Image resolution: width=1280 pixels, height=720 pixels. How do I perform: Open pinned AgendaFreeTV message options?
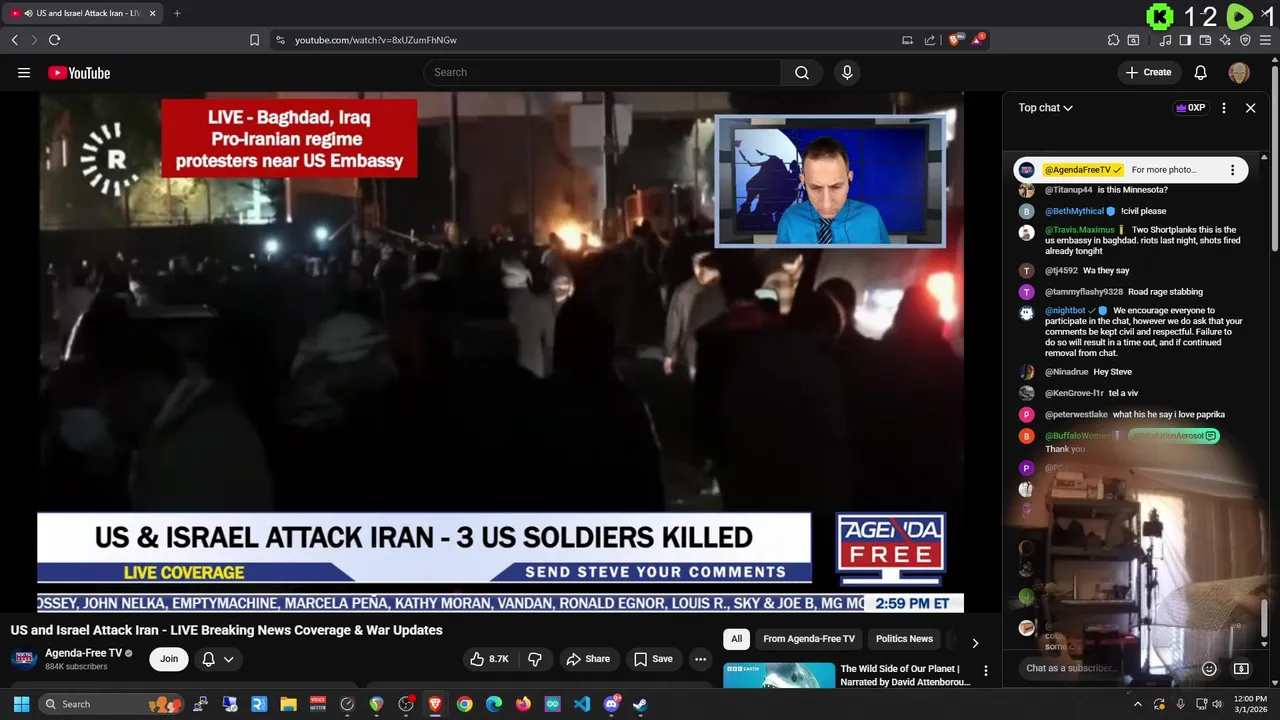(1232, 170)
